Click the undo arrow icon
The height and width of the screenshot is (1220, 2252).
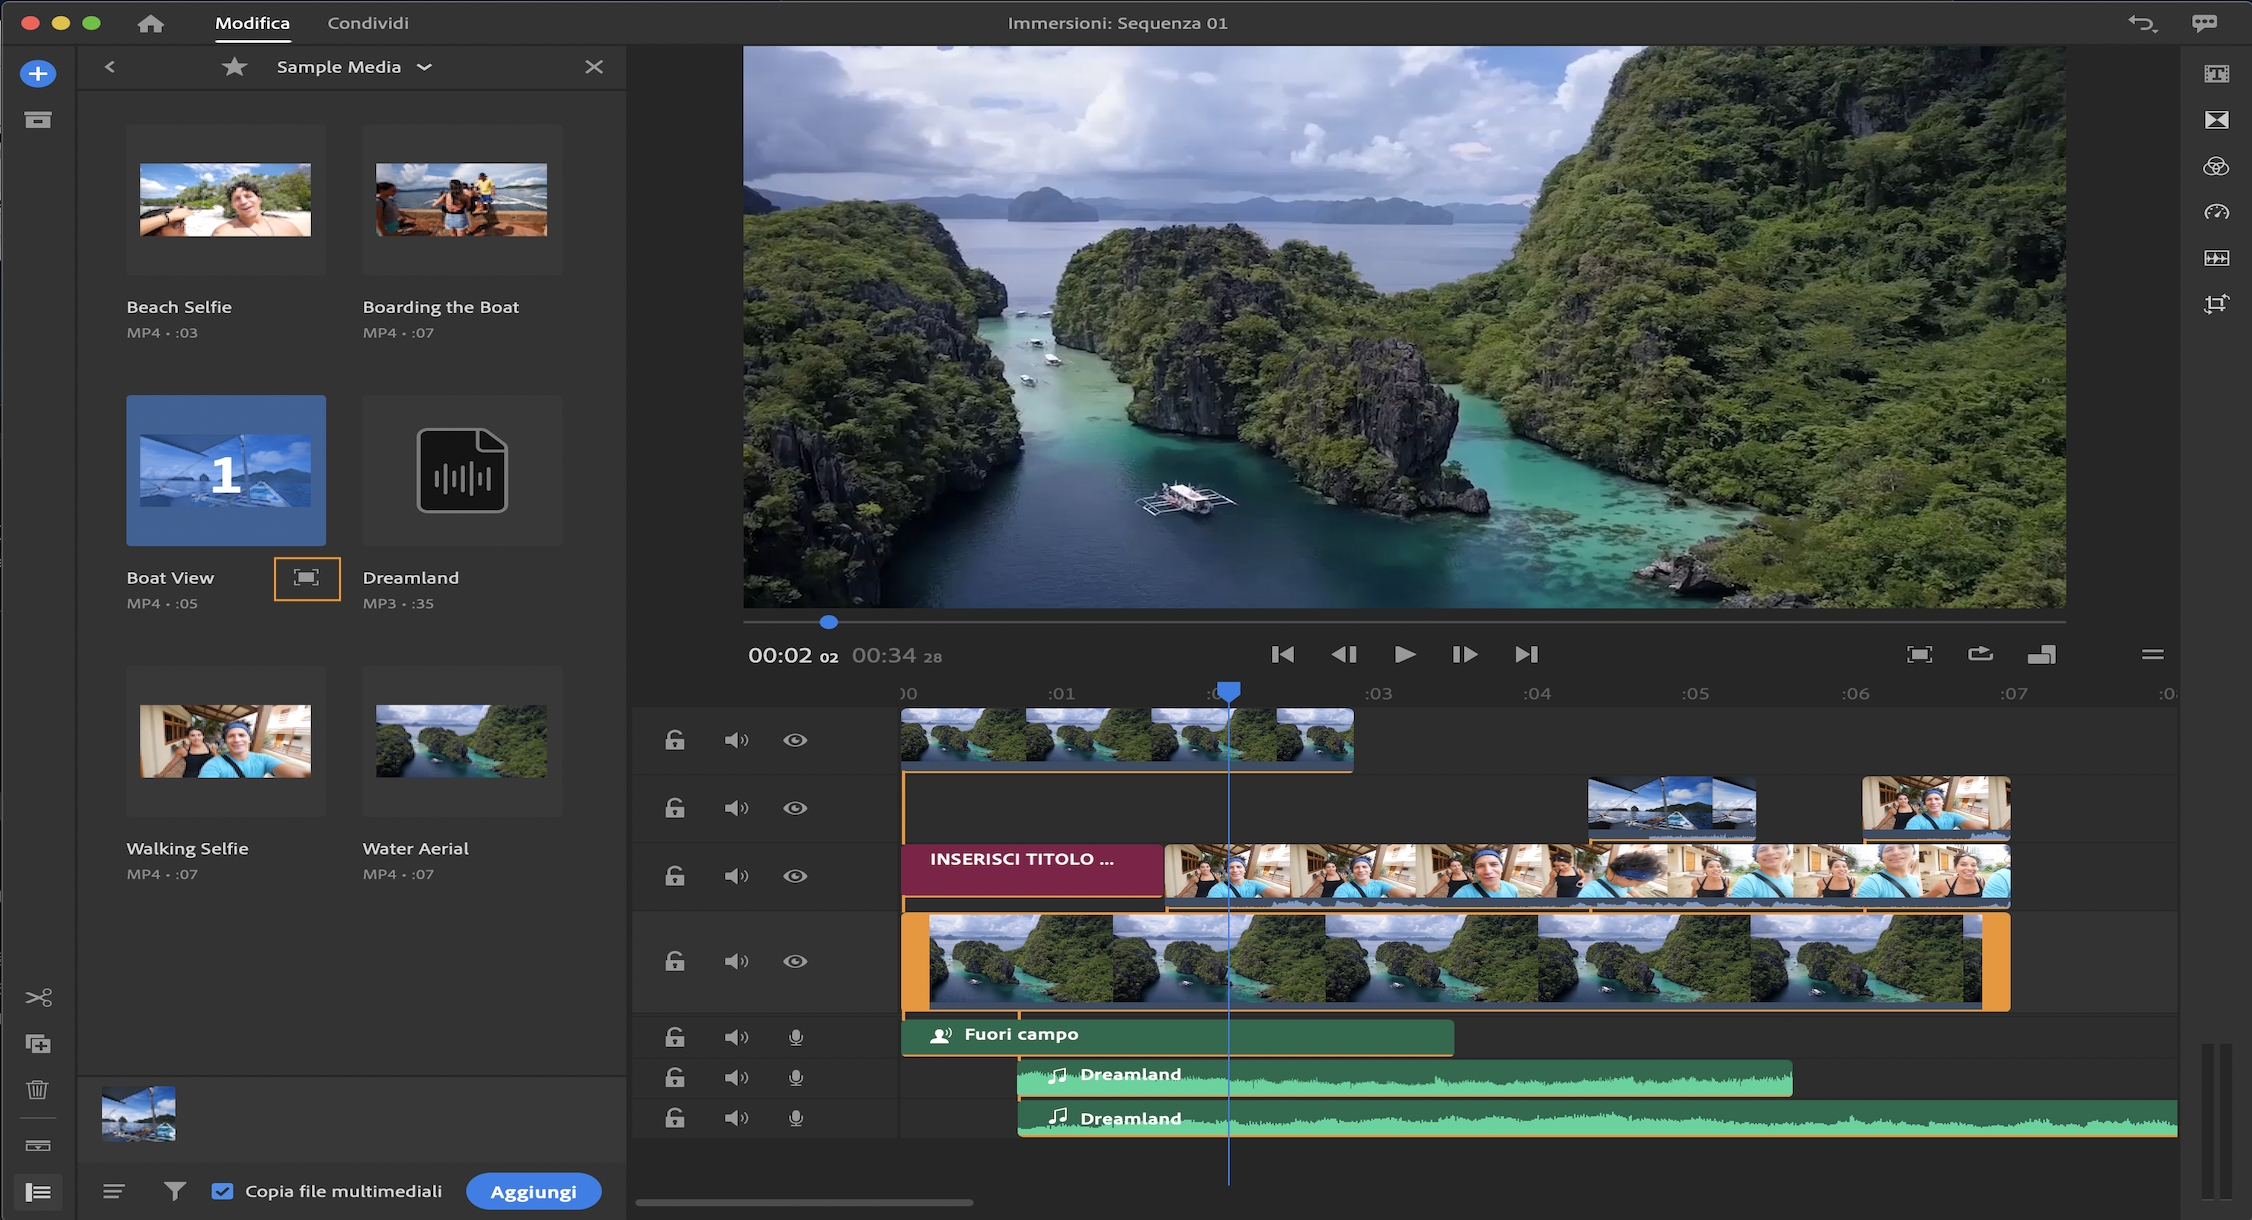[x=2141, y=23]
